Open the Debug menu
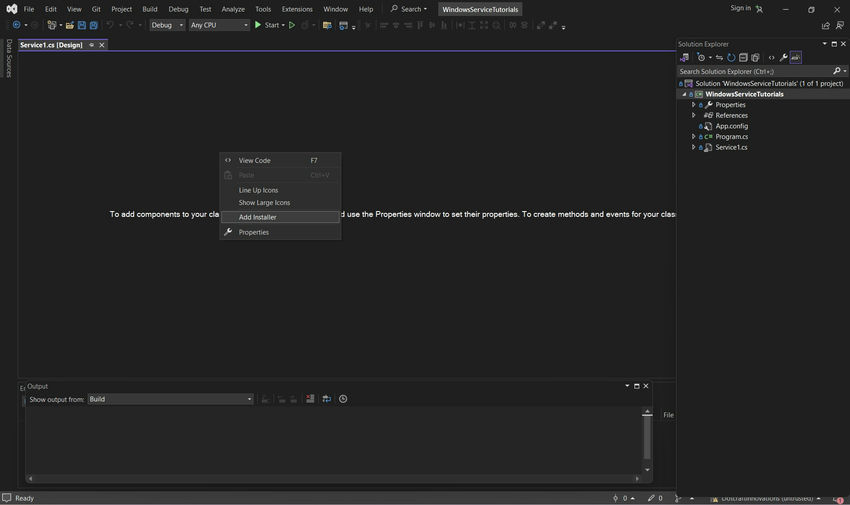850x505 pixels. tap(178, 9)
